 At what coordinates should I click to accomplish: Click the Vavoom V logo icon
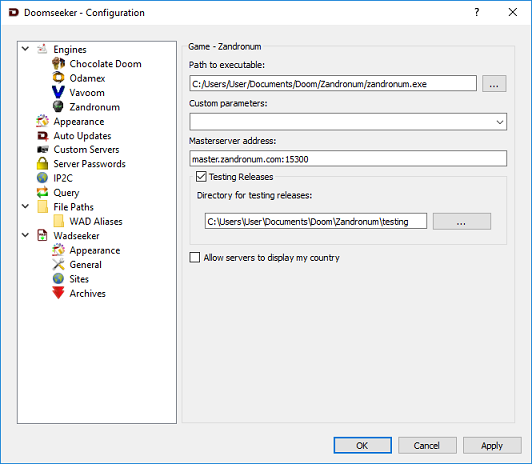[x=58, y=92]
